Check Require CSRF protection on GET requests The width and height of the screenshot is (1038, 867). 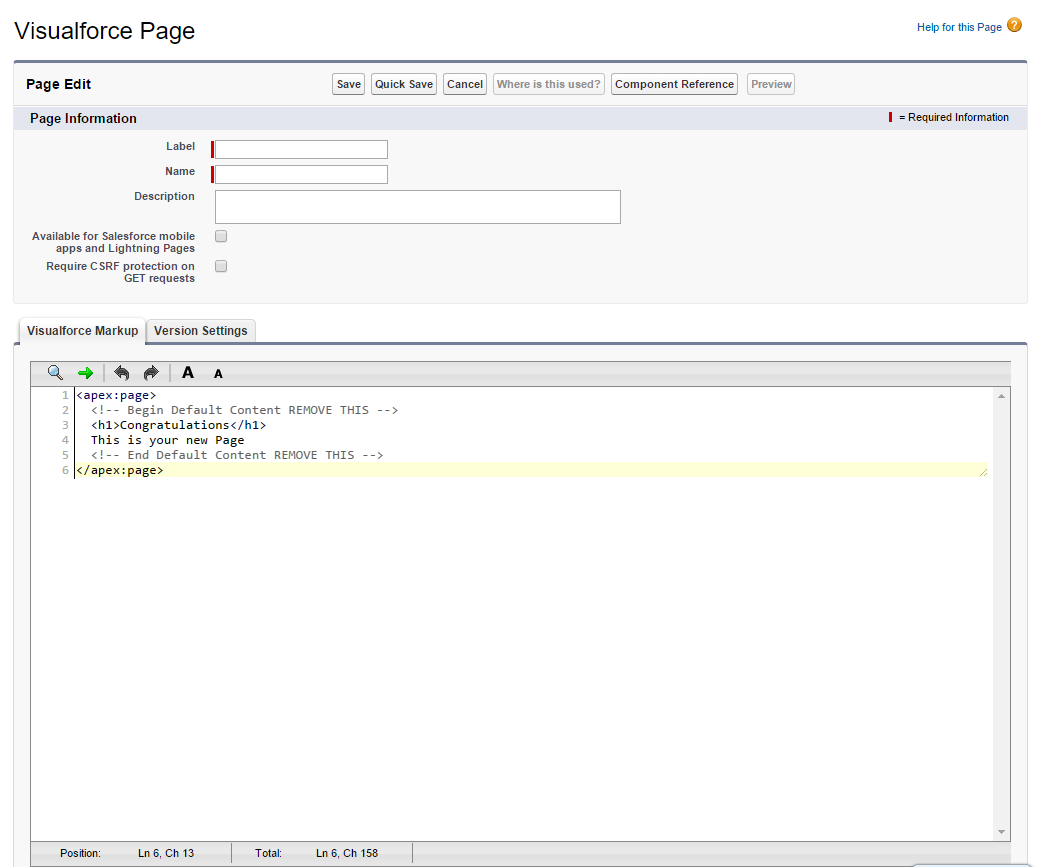pyautogui.click(x=221, y=267)
